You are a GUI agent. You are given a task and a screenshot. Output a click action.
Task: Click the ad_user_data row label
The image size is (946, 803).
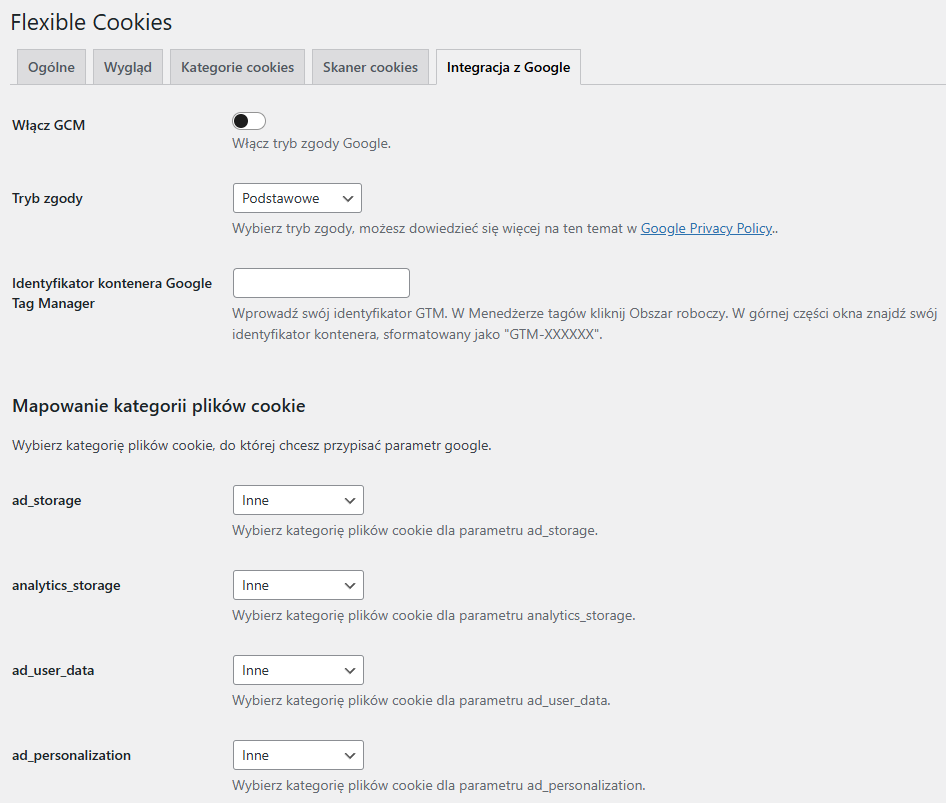pyautogui.click(x=53, y=670)
